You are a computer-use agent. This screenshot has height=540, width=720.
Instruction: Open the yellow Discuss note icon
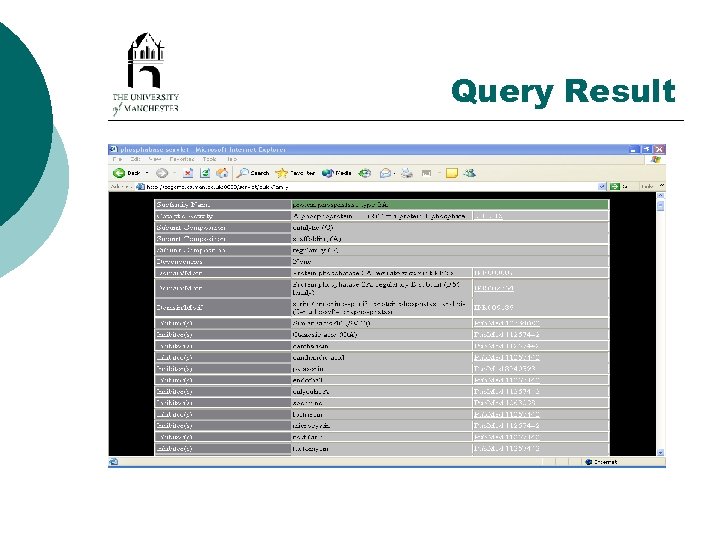(452, 173)
